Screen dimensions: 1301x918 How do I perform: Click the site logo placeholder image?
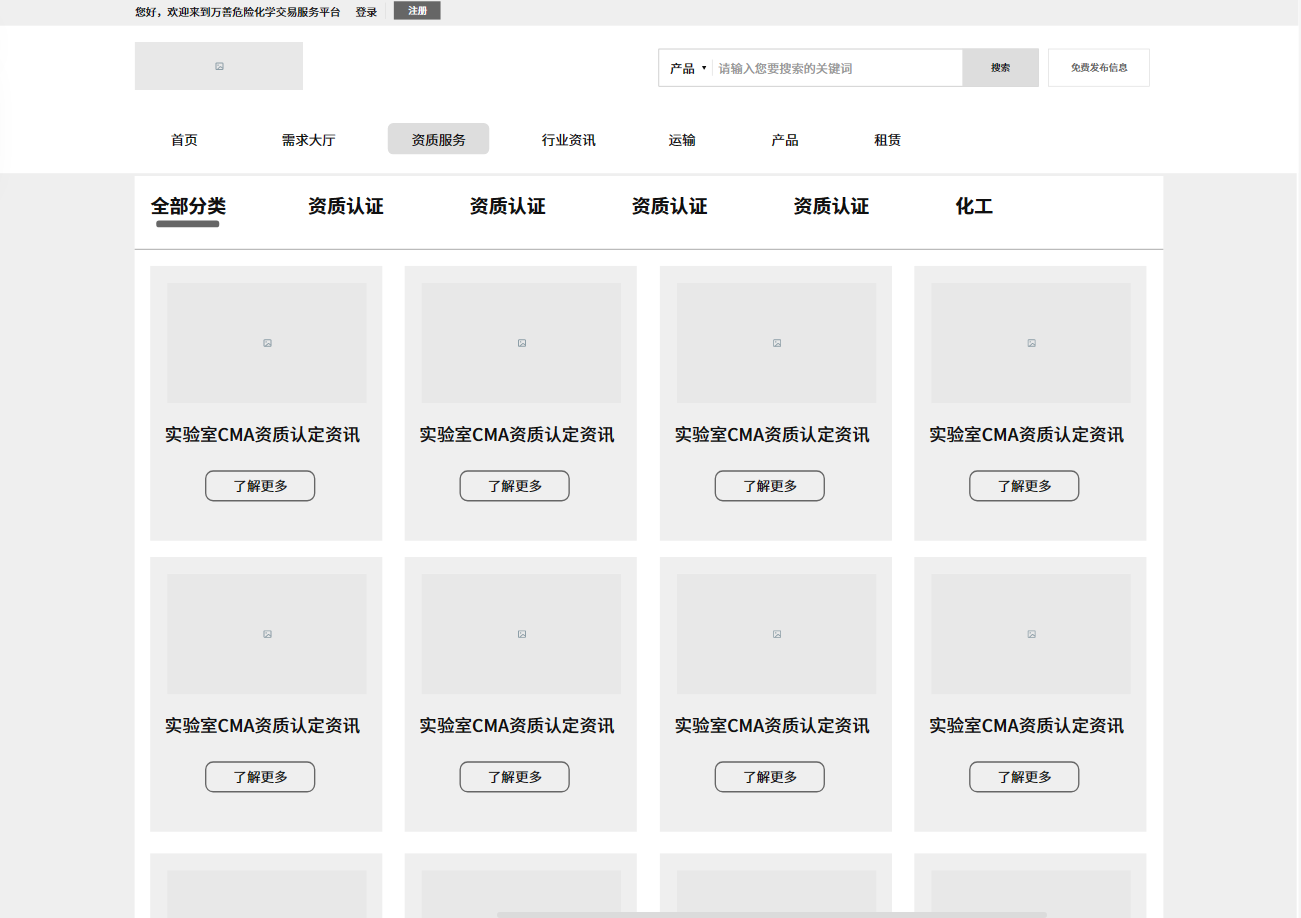pos(218,66)
